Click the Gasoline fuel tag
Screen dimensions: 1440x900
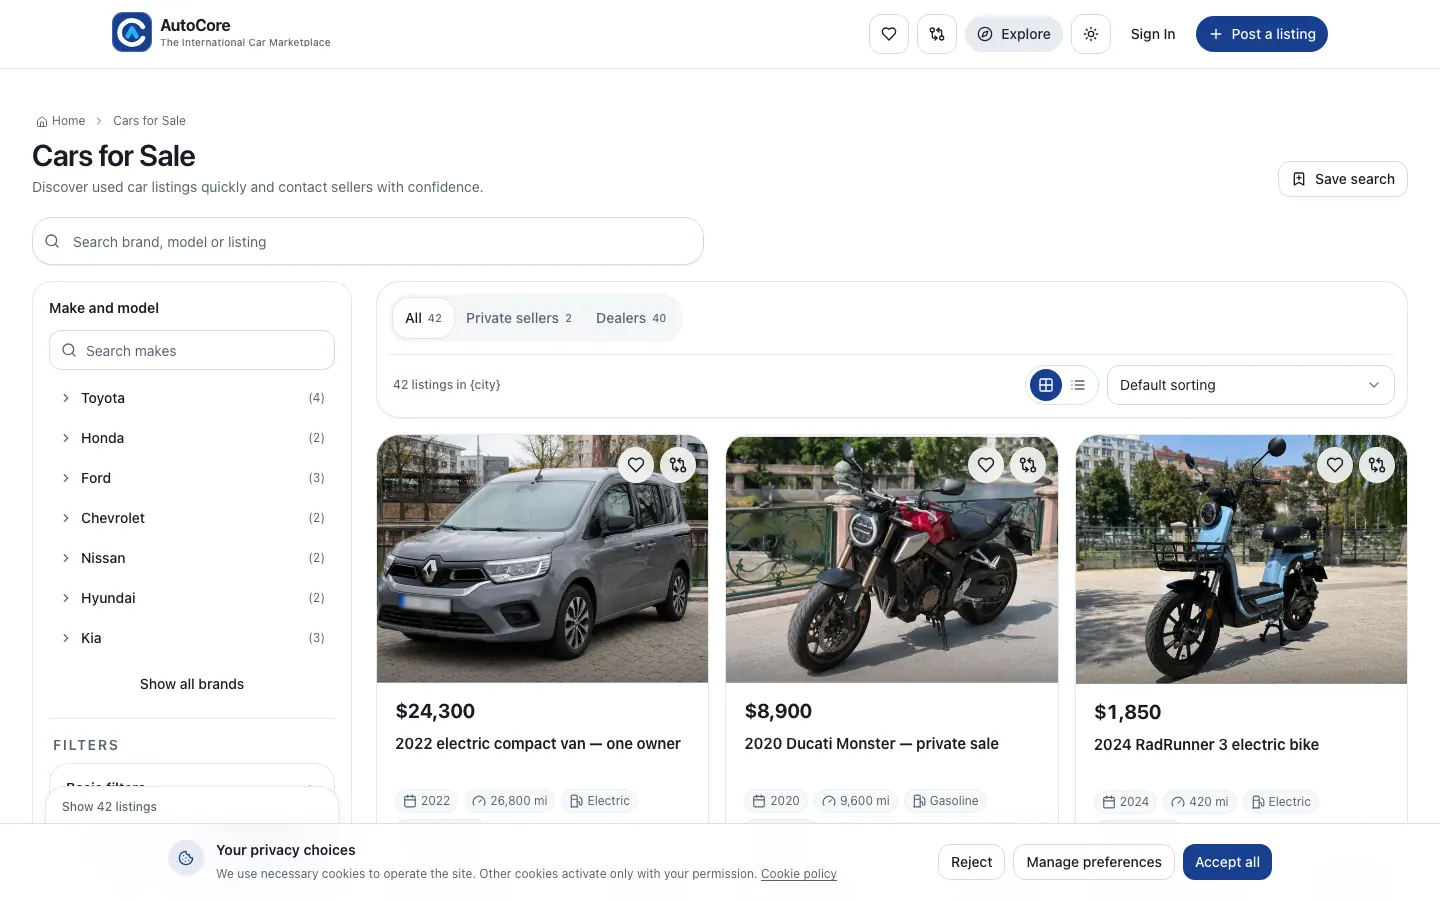[x=945, y=801]
